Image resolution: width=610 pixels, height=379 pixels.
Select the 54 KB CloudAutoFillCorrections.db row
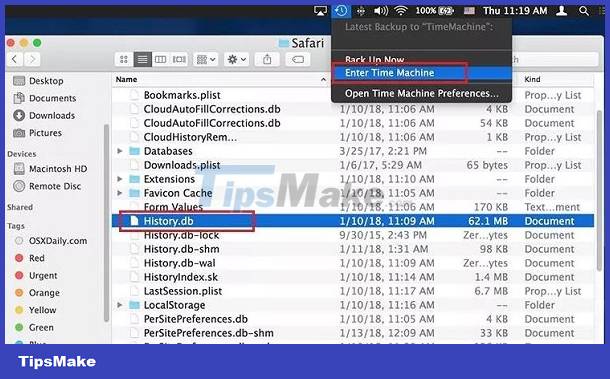pos(352,123)
